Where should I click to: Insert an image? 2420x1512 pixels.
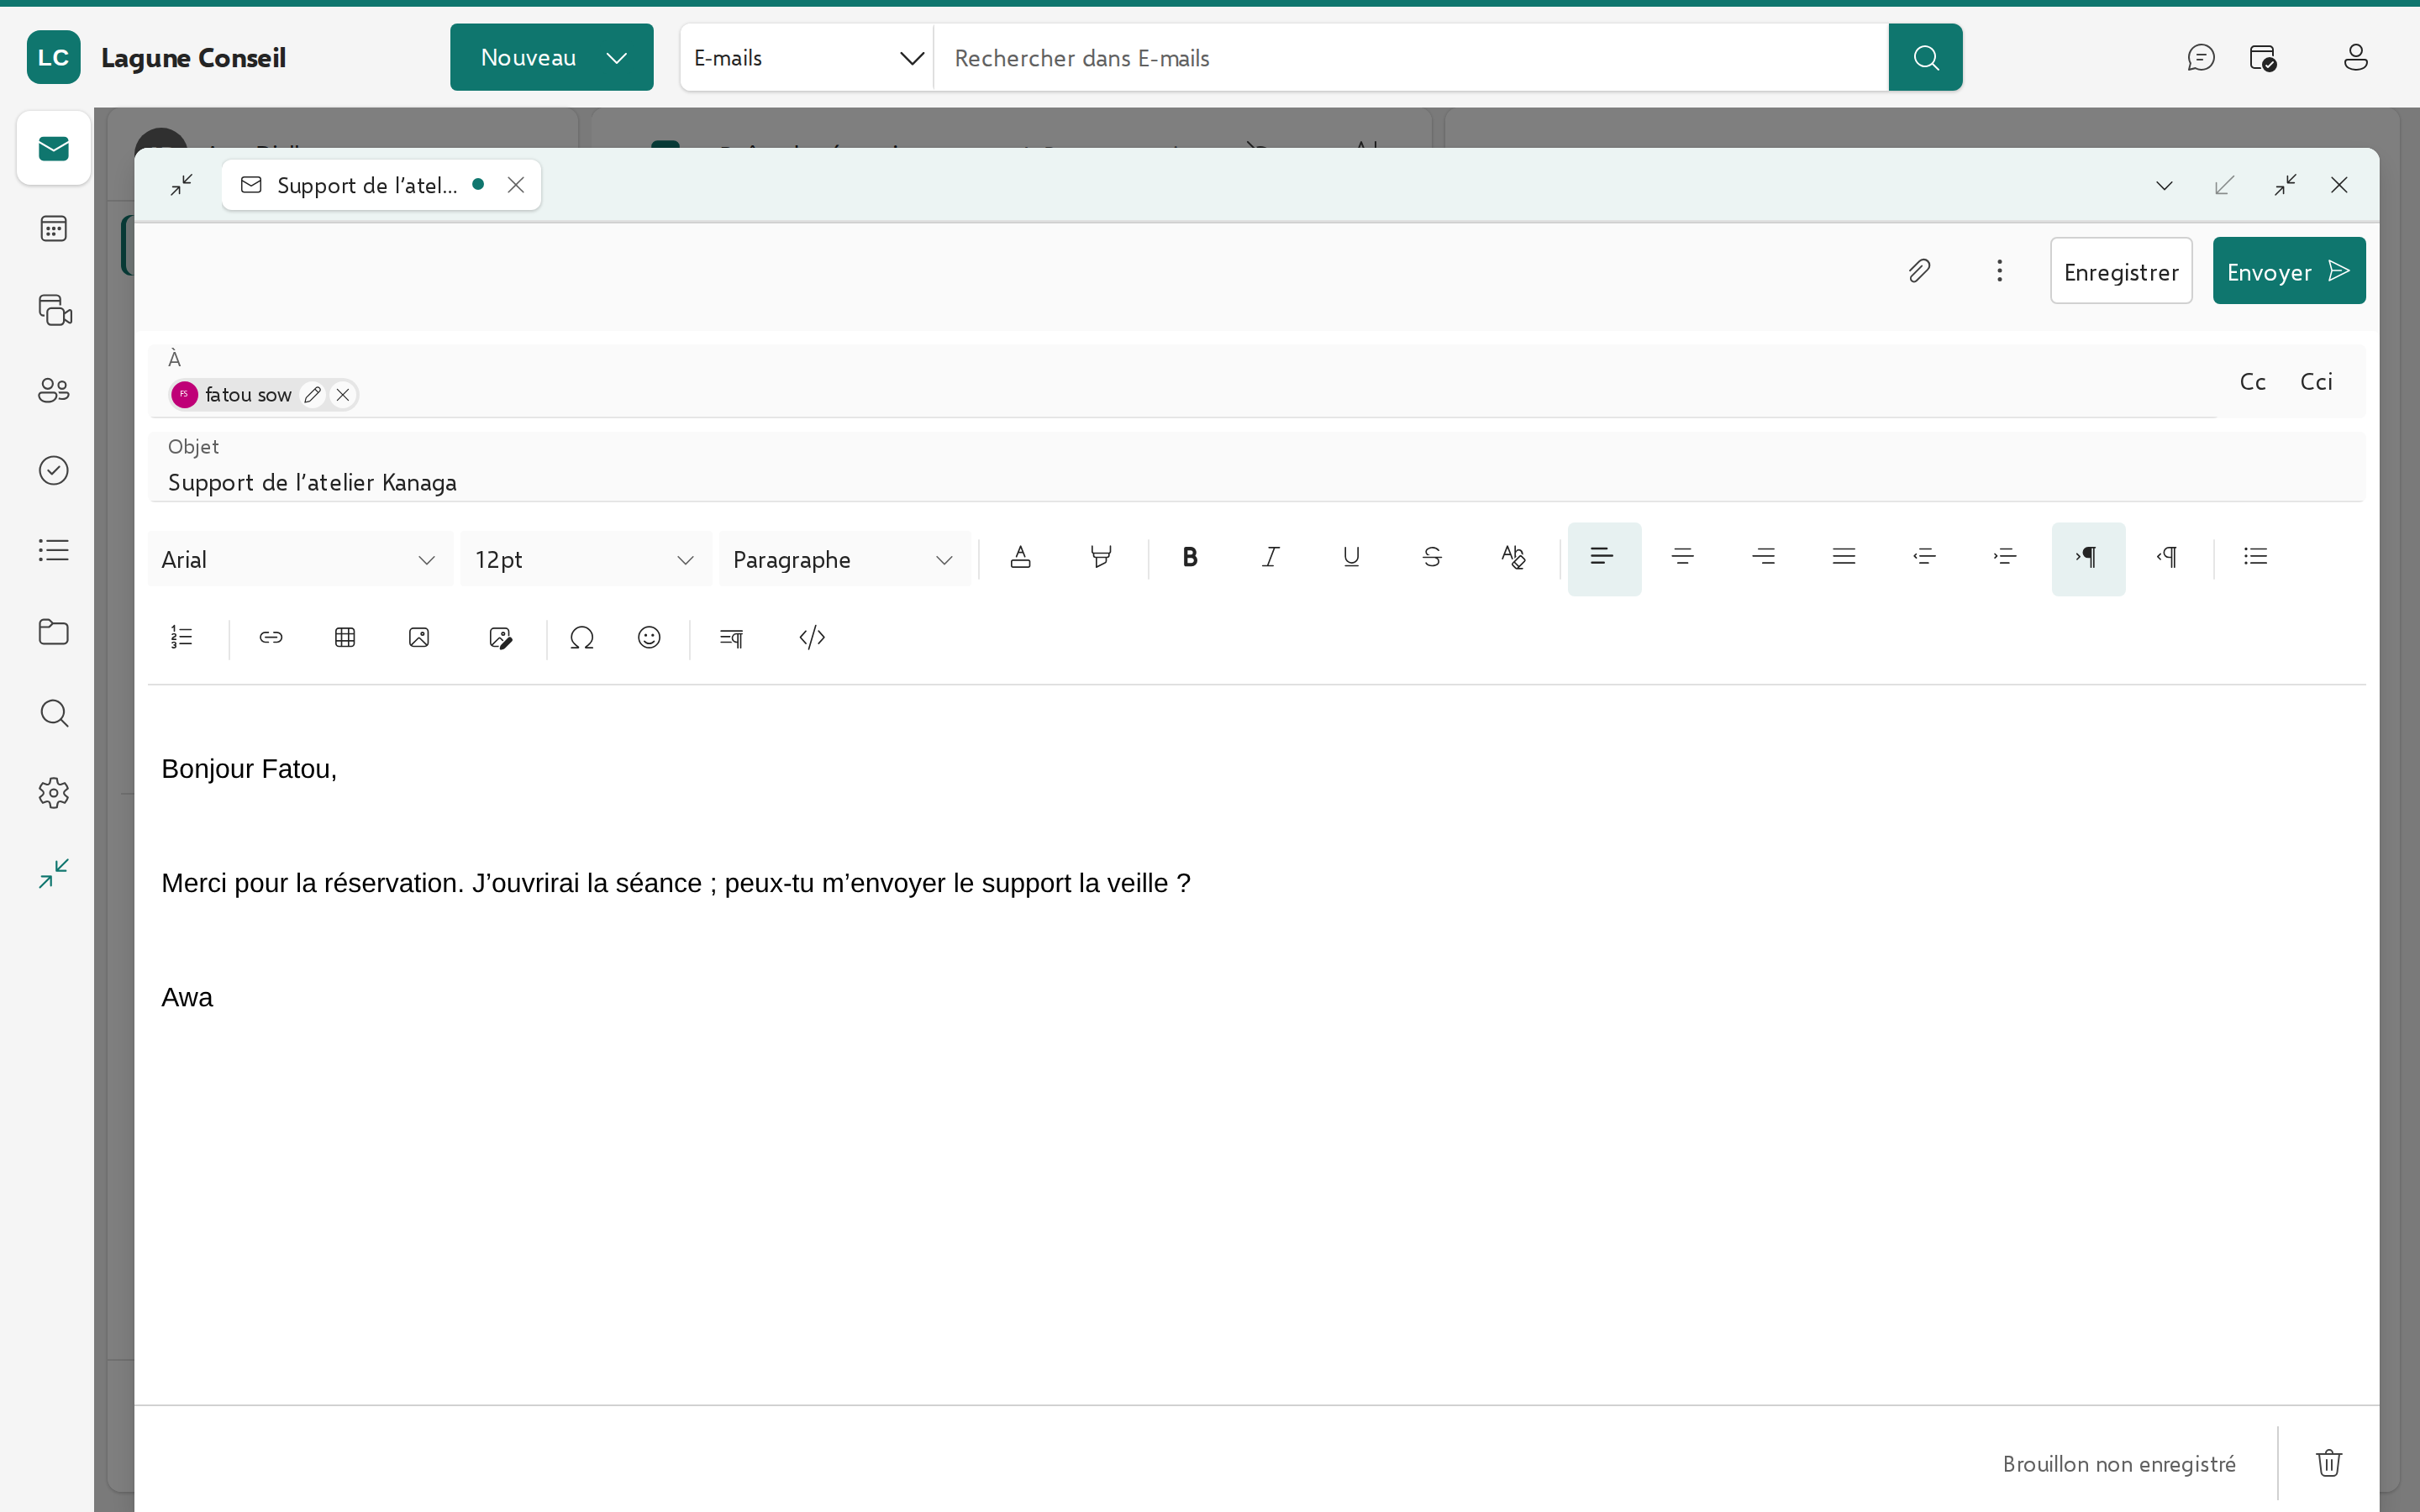pos(419,638)
